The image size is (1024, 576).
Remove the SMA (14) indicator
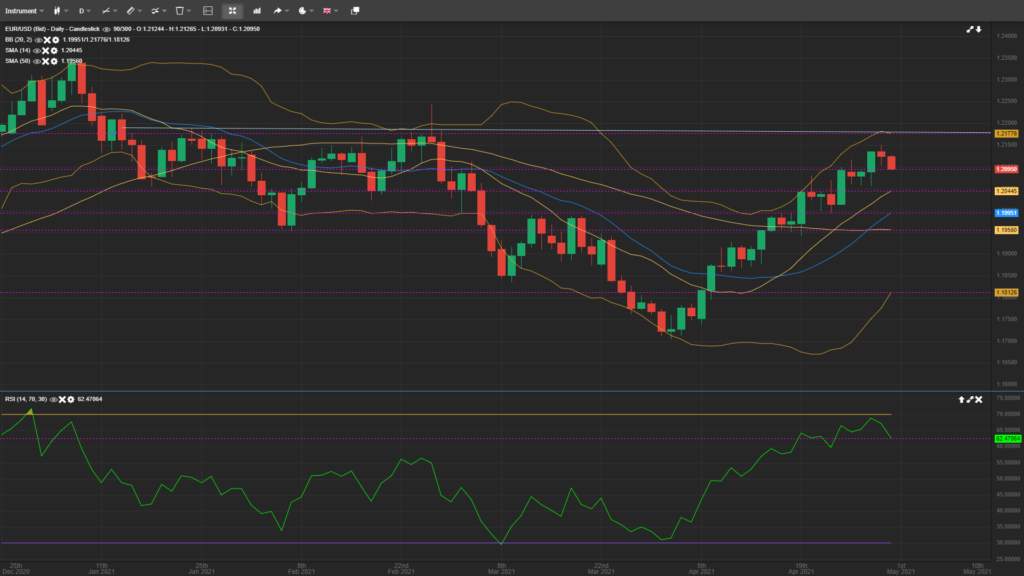point(45,50)
